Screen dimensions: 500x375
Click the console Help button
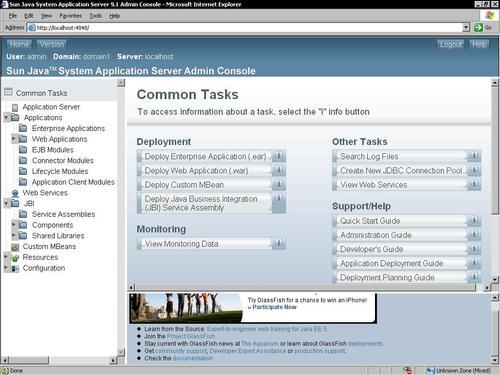coord(479,44)
